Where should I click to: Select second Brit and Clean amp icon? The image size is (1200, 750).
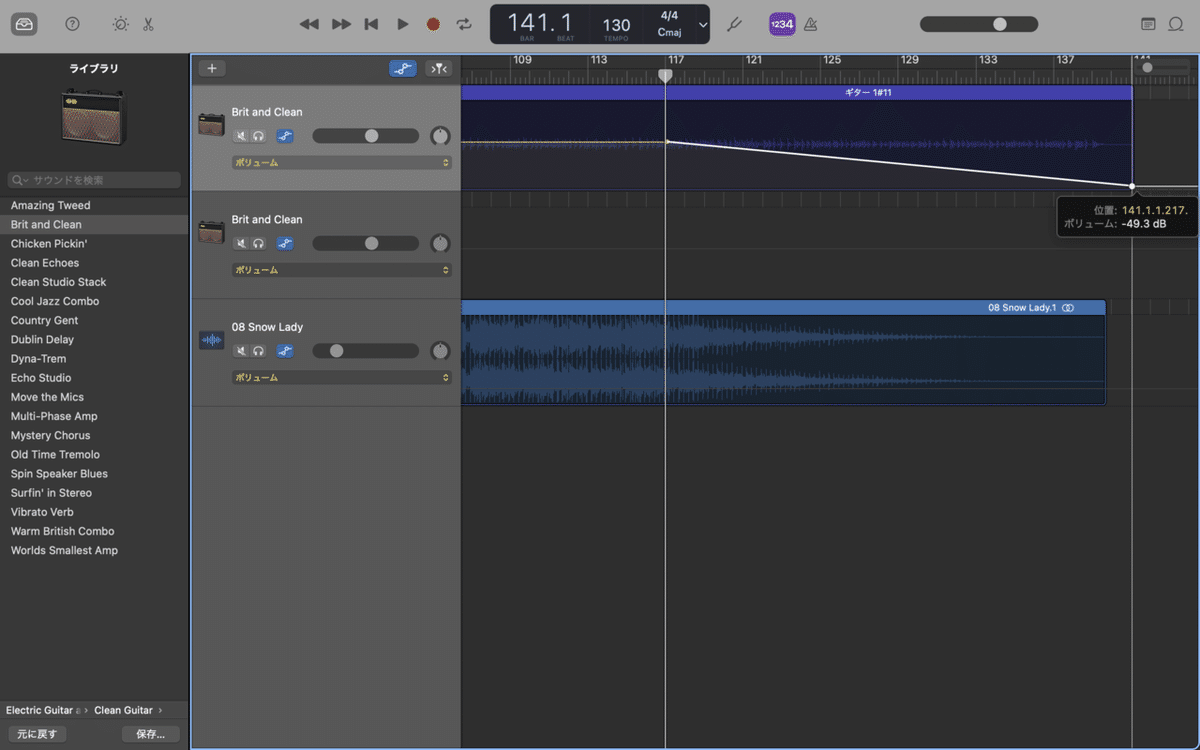click(211, 232)
